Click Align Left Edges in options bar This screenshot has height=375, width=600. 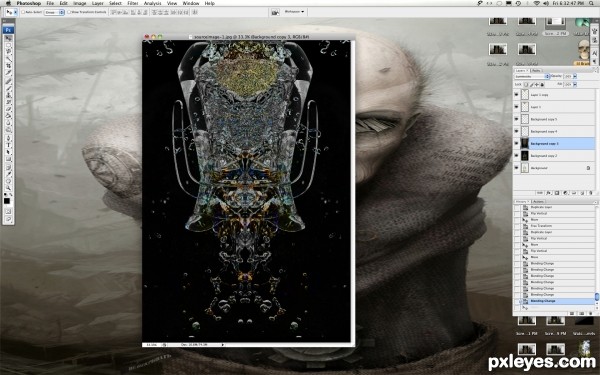point(133,12)
